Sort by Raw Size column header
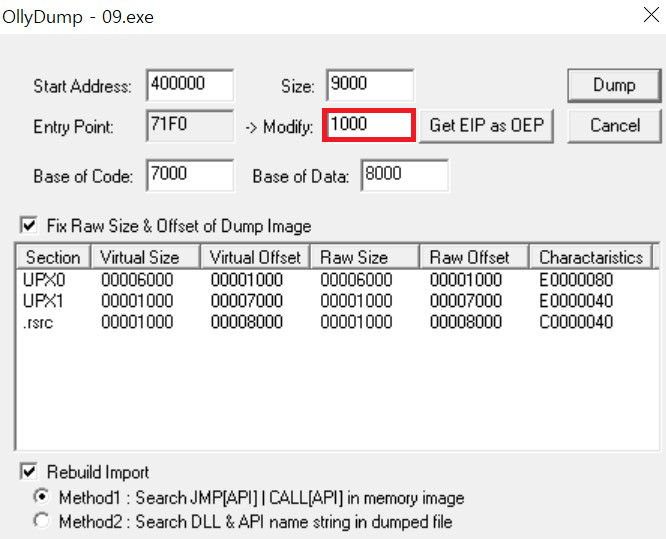 (x=365, y=257)
